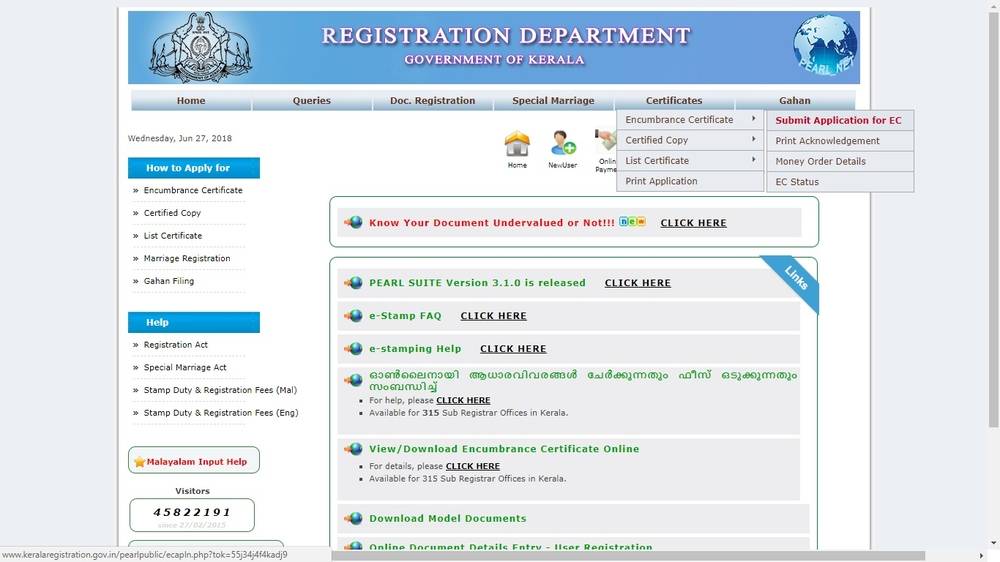Screen dimensions: 1000x562
Task: Open Stamp Duty & Registration Fees (Mal)
Action: point(220,390)
